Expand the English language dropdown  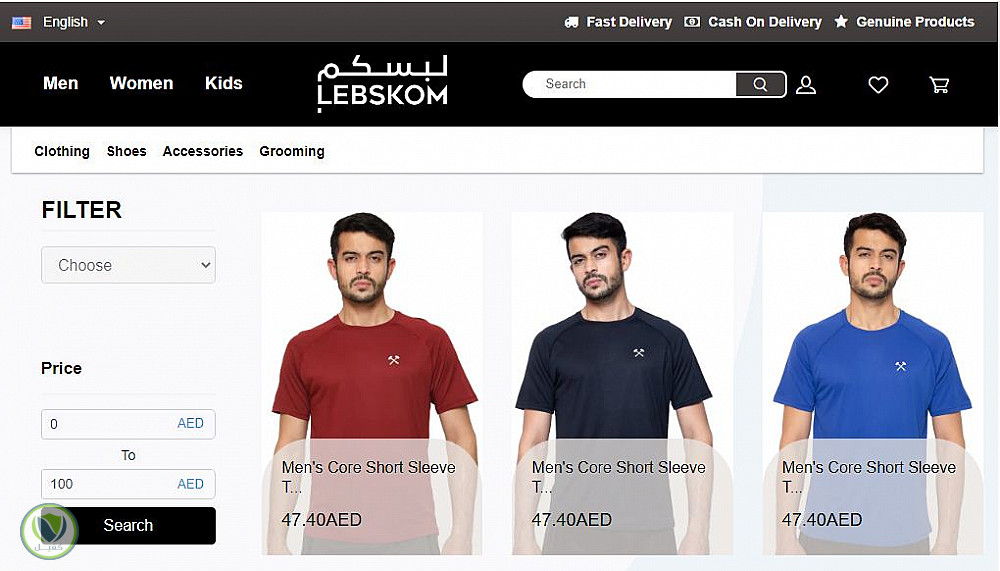[74, 22]
